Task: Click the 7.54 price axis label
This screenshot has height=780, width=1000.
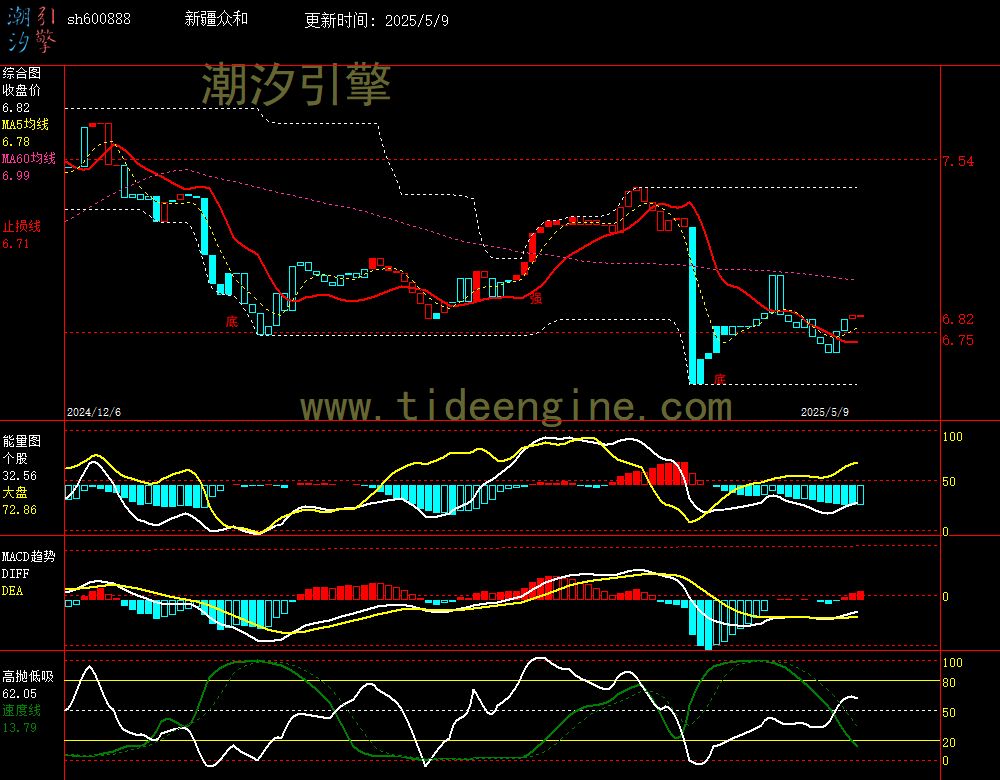Action: coord(959,161)
